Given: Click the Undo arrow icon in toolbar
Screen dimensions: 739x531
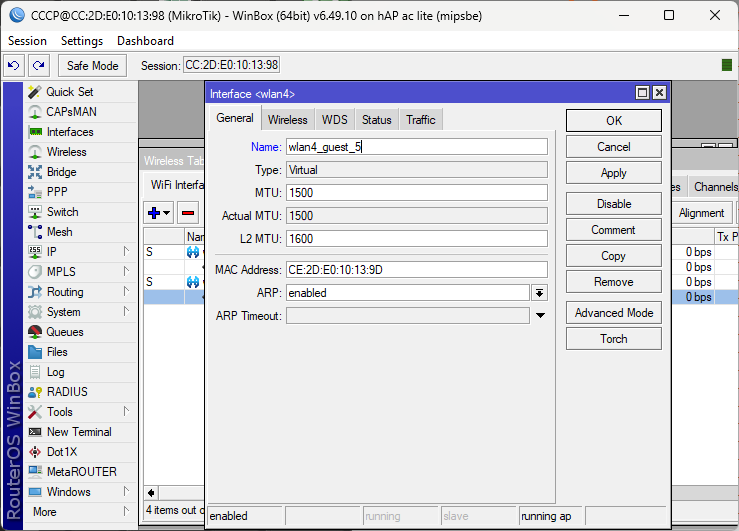Looking at the screenshot, I should [14, 65].
